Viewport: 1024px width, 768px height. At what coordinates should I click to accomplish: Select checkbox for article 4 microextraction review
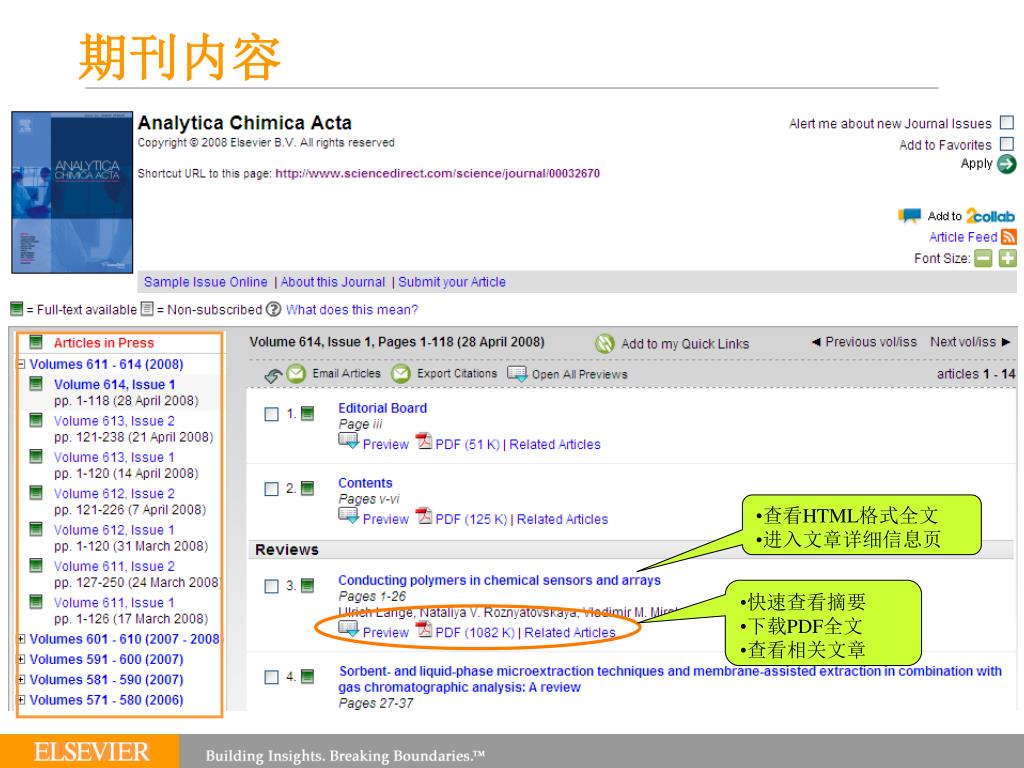(272, 677)
